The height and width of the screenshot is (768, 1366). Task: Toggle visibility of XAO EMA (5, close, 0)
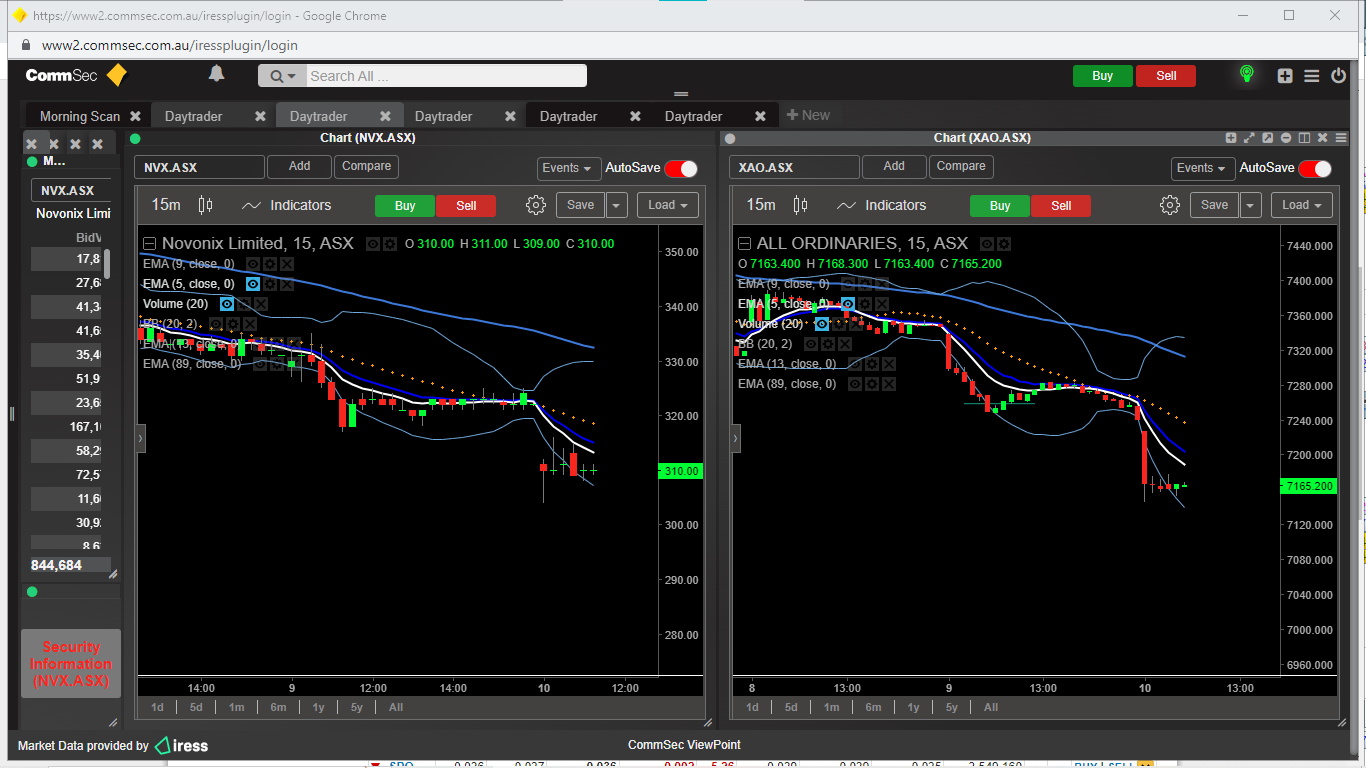(x=848, y=304)
